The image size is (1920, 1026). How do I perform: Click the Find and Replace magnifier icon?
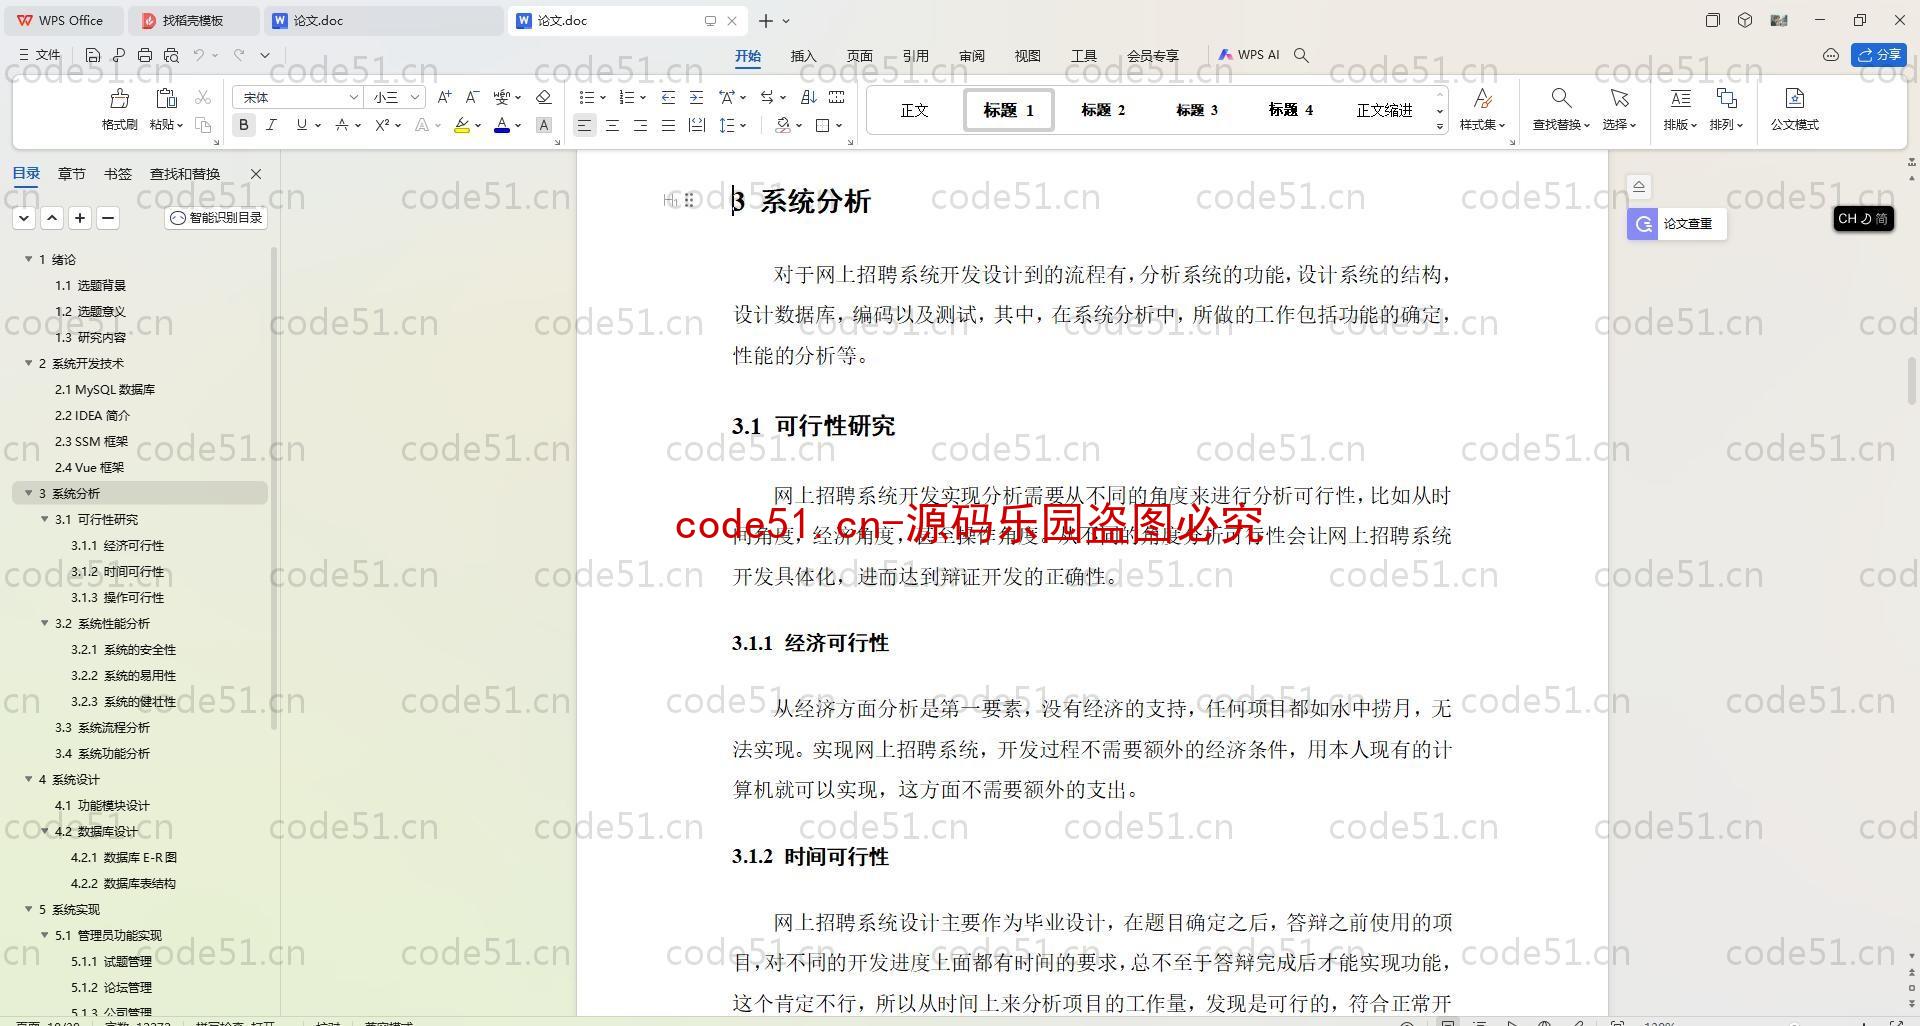tap(1560, 98)
